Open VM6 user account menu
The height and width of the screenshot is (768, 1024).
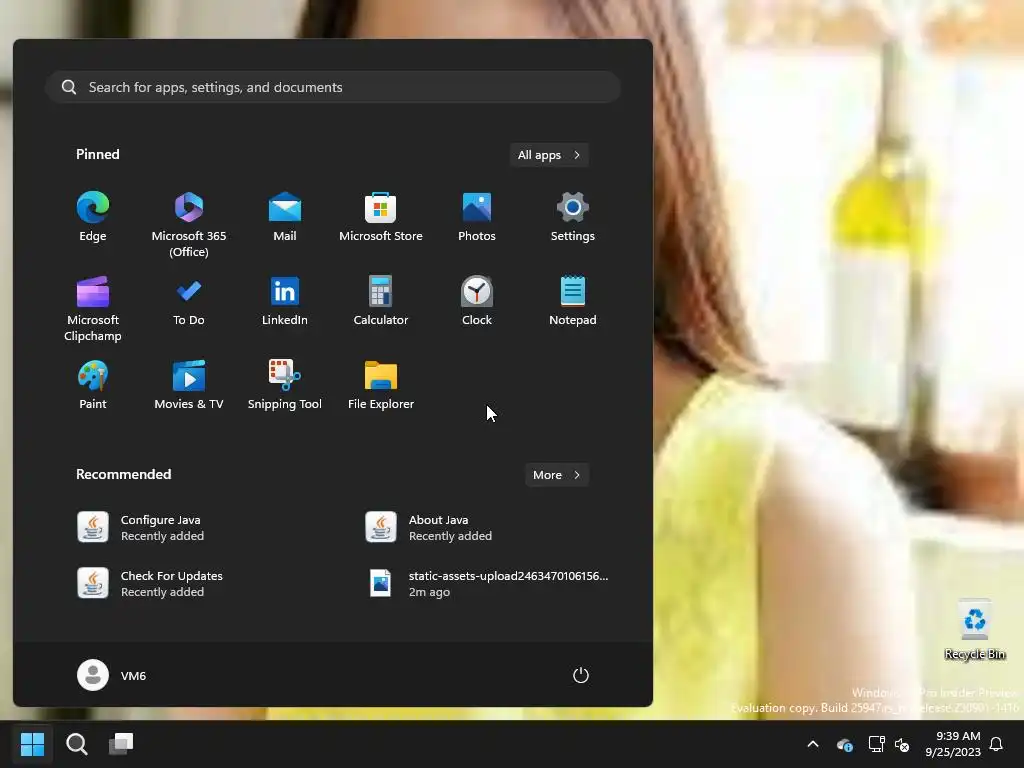(112, 675)
